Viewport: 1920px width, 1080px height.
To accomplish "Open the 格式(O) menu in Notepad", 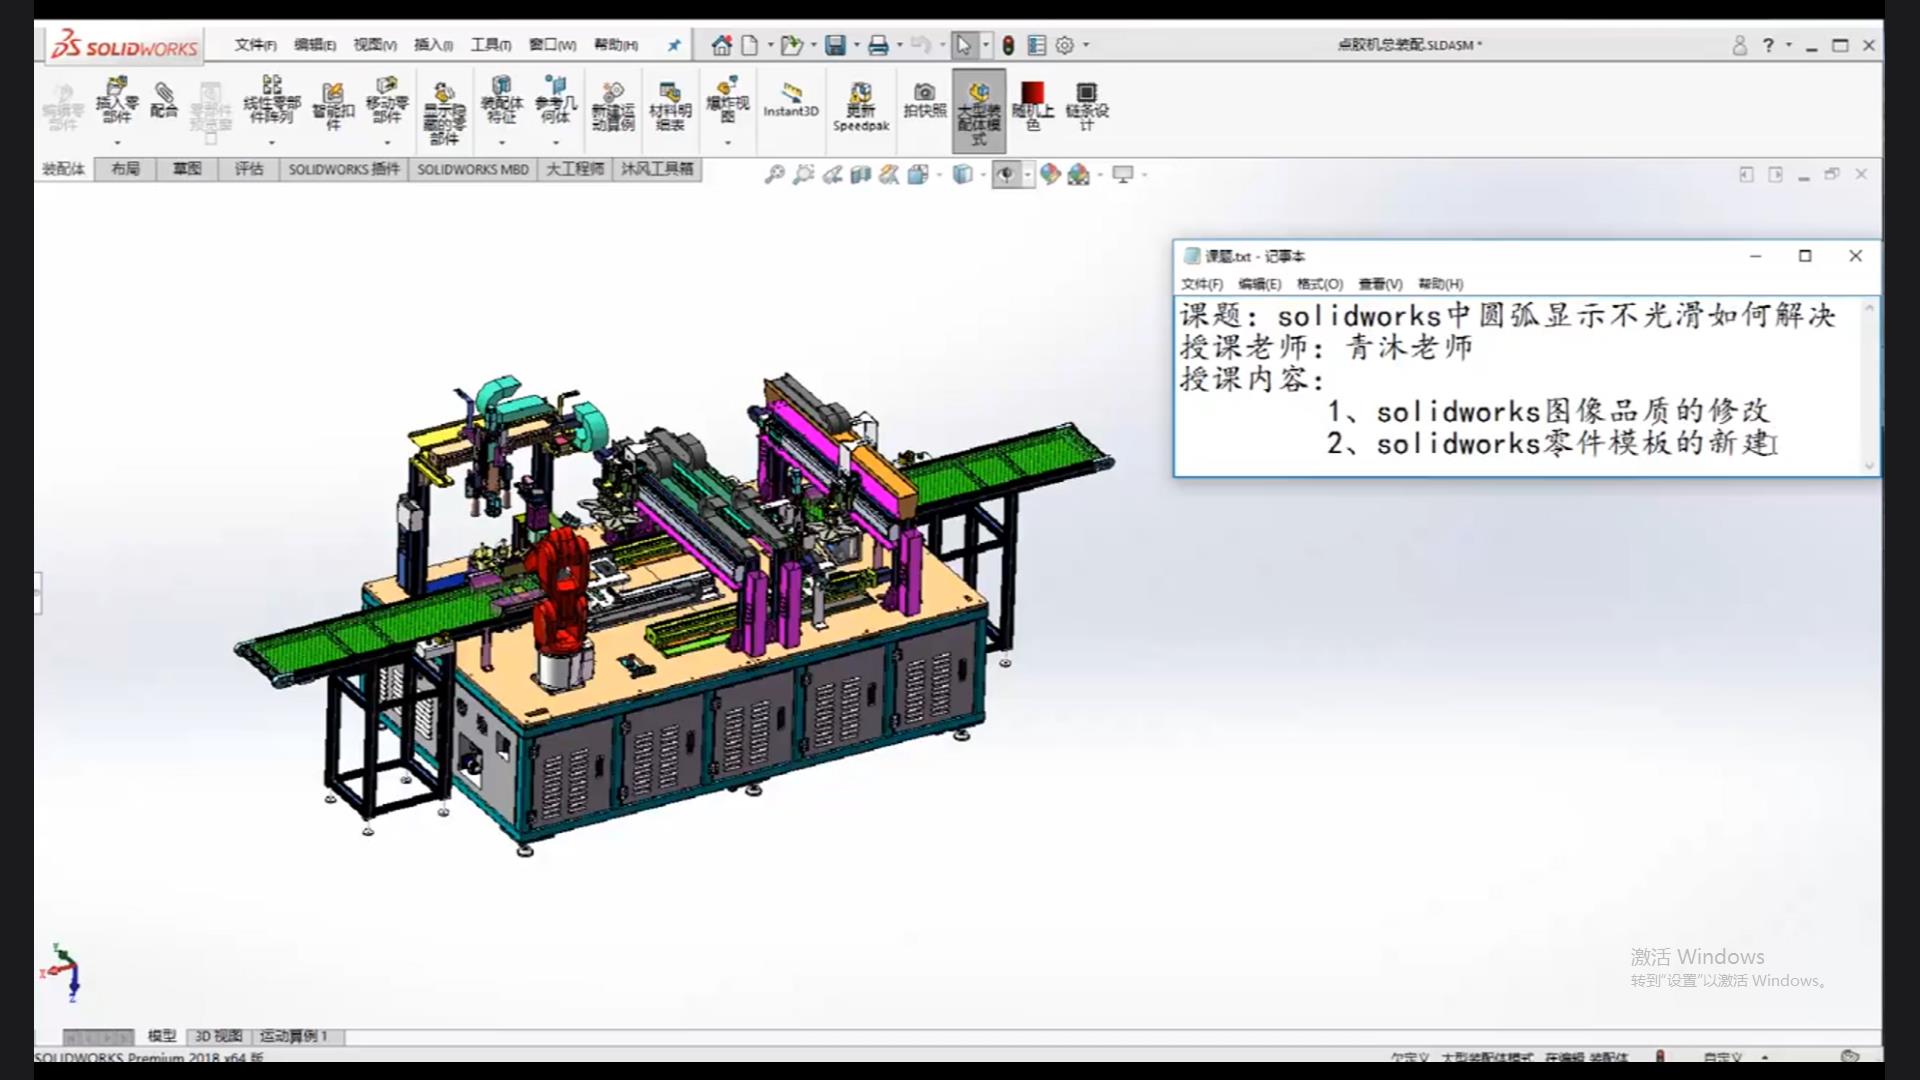I will pyautogui.click(x=1320, y=284).
